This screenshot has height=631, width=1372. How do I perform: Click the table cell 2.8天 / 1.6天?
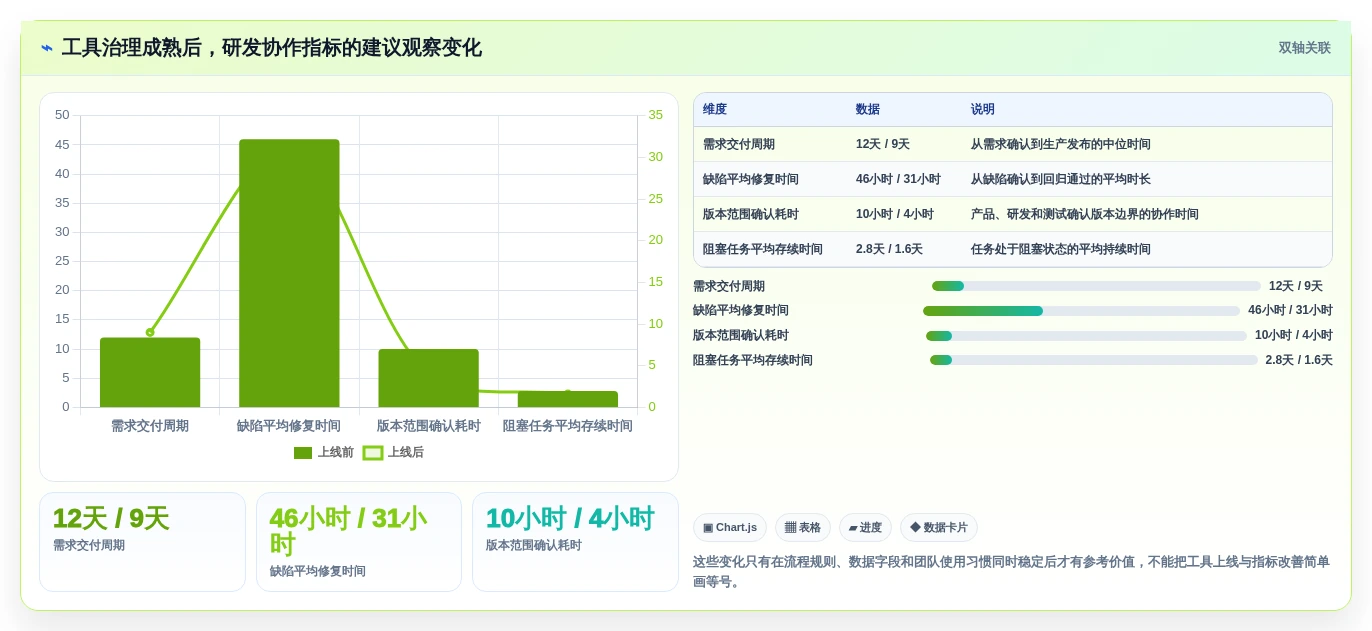(889, 249)
